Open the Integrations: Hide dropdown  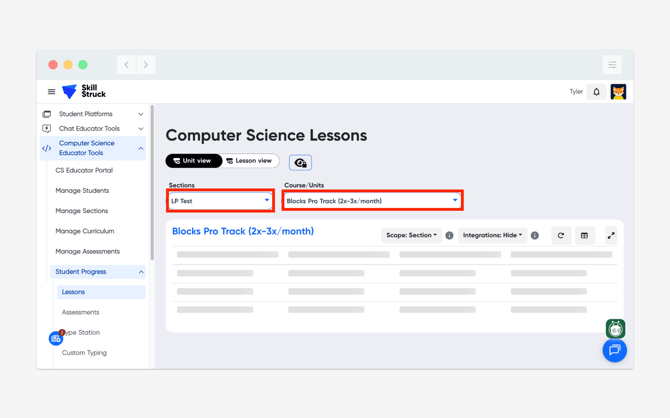point(493,236)
